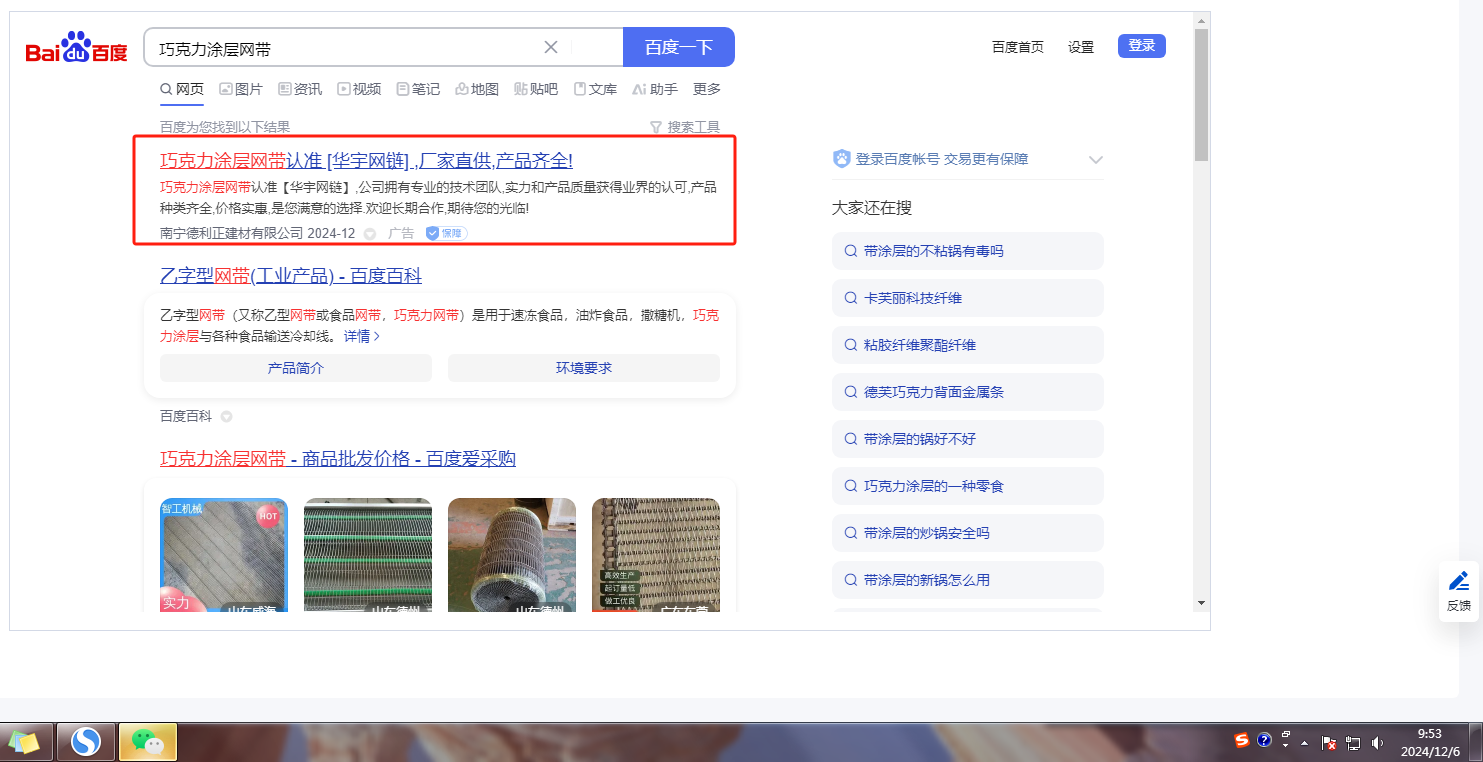The width and height of the screenshot is (1483, 762).
Task: Open the 华宇网链 ad result title
Action: pos(366,161)
